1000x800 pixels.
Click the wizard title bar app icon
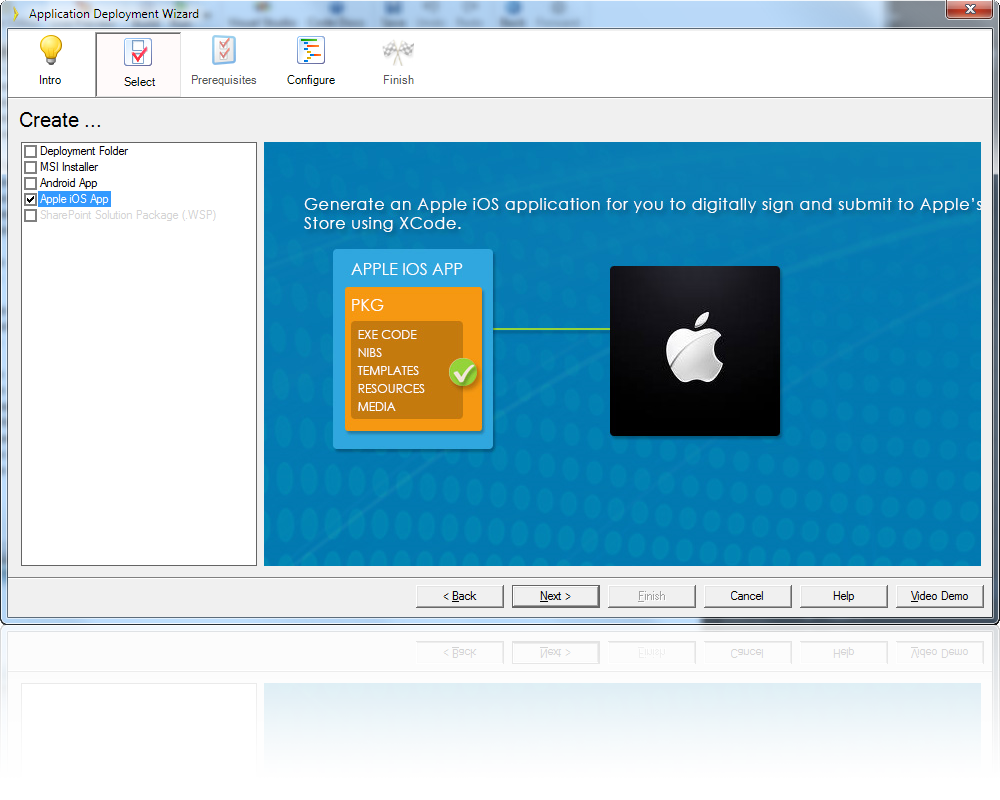tap(14, 14)
